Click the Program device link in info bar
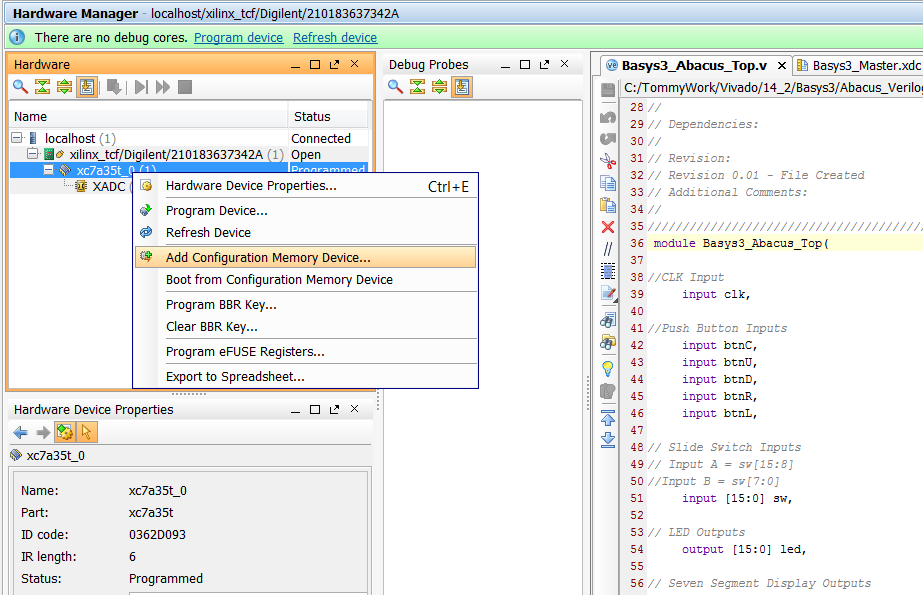This screenshot has height=595, width=923. coord(238,38)
